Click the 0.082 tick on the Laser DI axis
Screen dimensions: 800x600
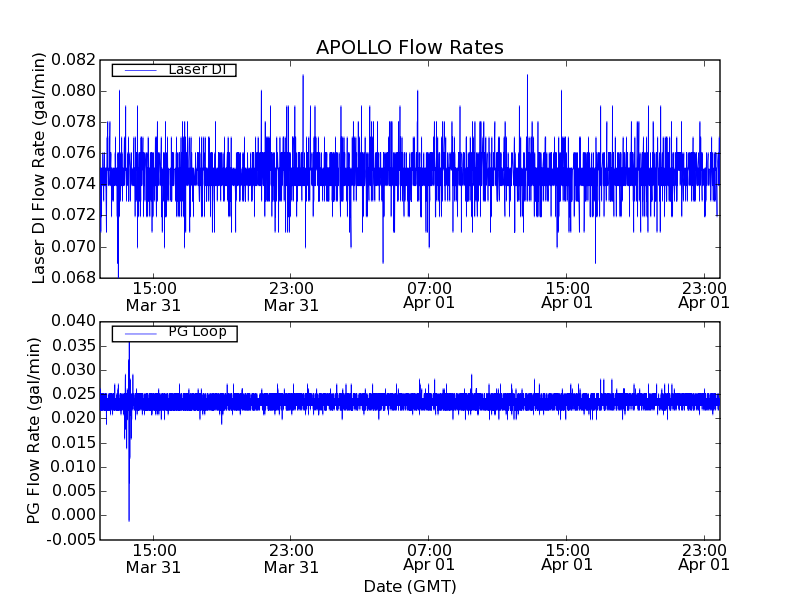point(73,60)
